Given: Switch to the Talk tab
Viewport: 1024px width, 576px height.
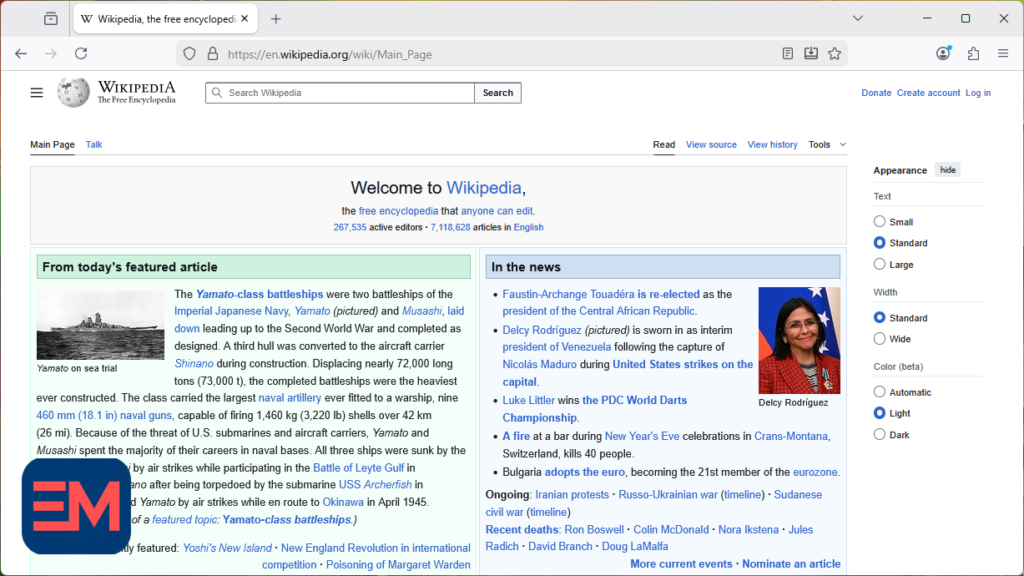Looking at the screenshot, I should click(x=93, y=144).
